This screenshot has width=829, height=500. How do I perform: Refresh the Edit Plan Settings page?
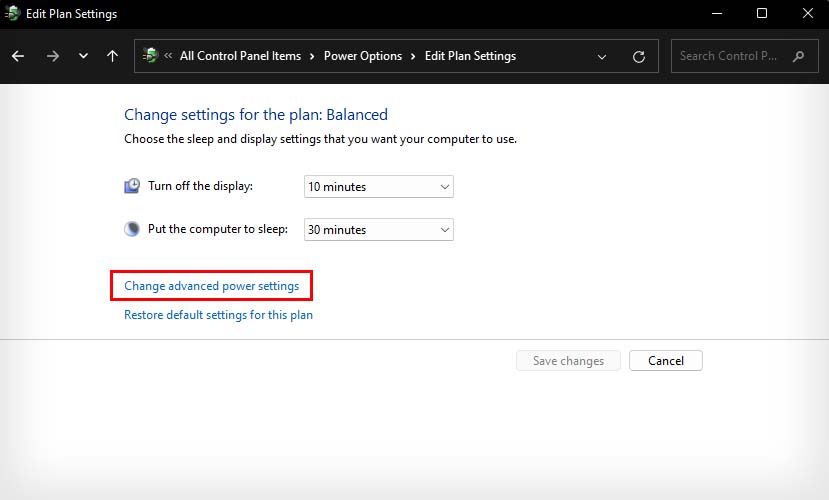(639, 57)
